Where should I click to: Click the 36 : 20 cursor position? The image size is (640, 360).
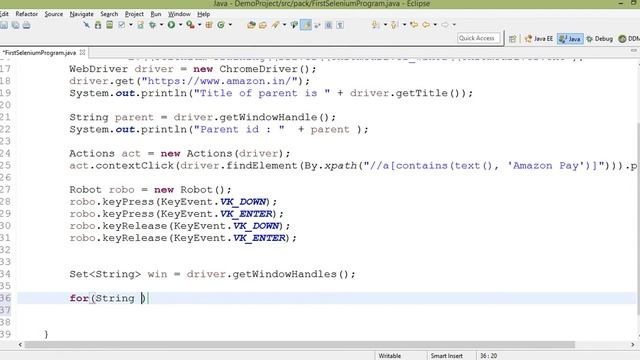(x=489, y=356)
